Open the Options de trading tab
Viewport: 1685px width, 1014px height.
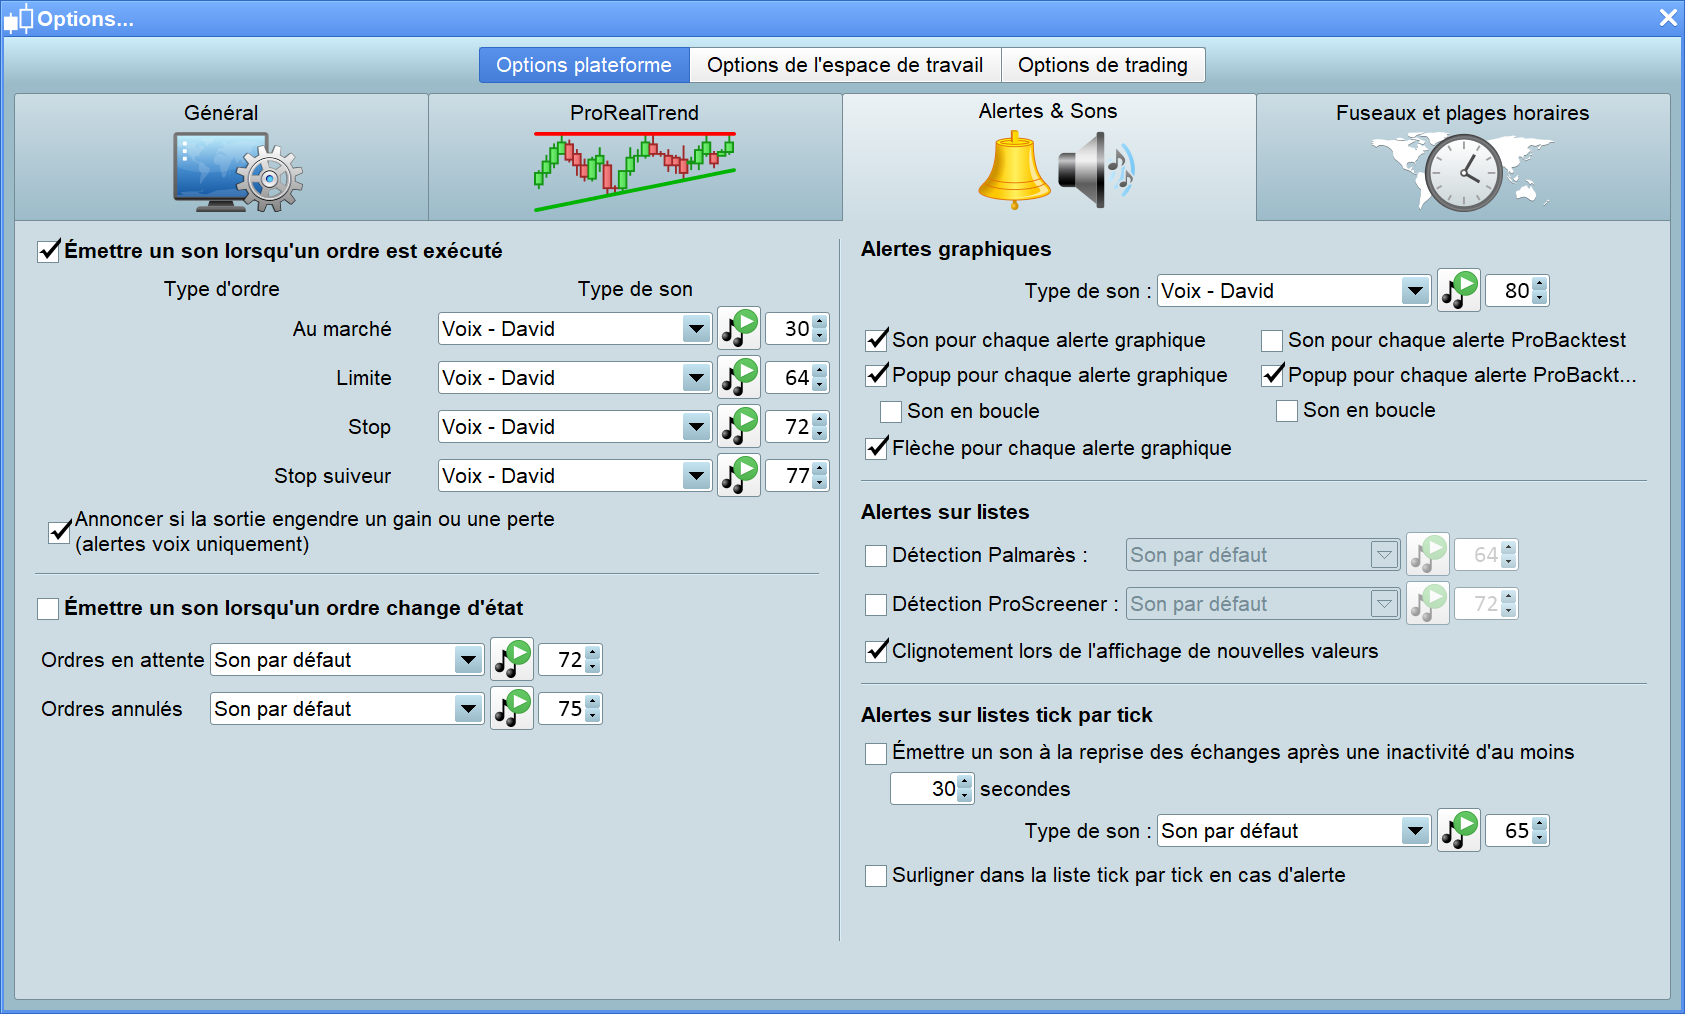tap(1103, 65)
